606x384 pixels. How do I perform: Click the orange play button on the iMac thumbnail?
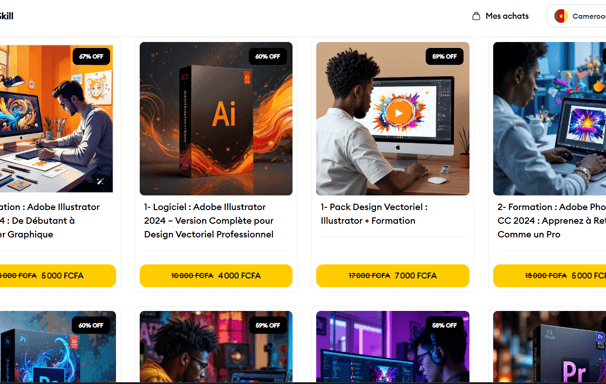[x=398, y=113]
